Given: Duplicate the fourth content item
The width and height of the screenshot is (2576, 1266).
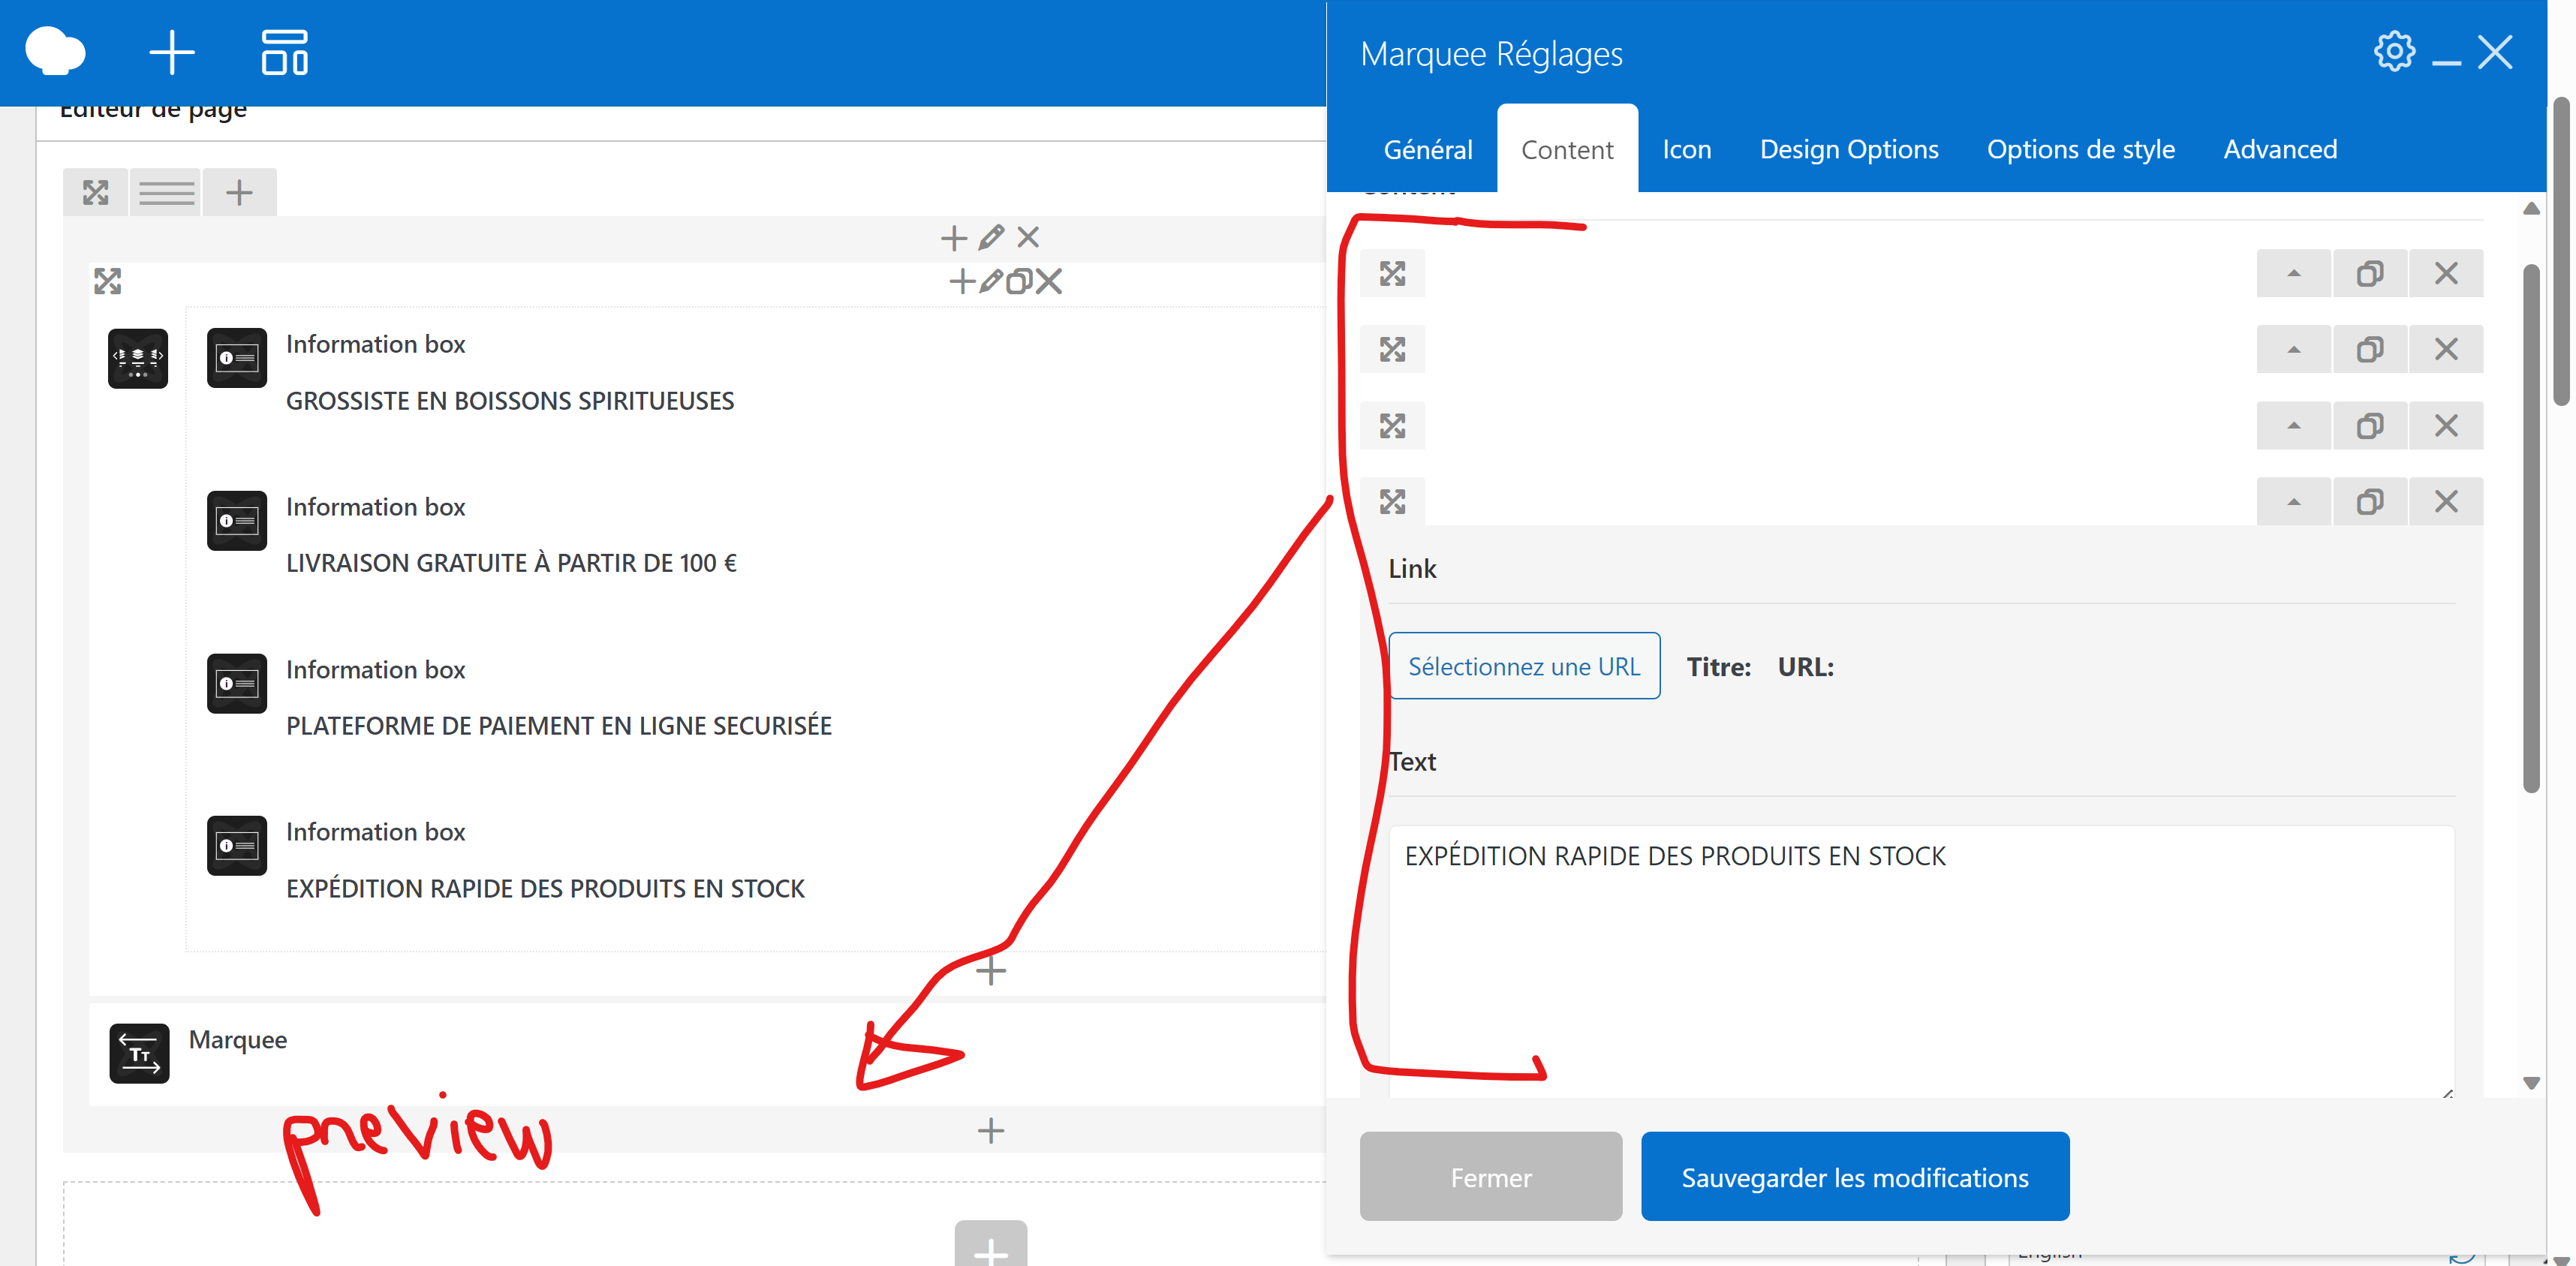Looking at the screenshot, I should (2370, 501).
